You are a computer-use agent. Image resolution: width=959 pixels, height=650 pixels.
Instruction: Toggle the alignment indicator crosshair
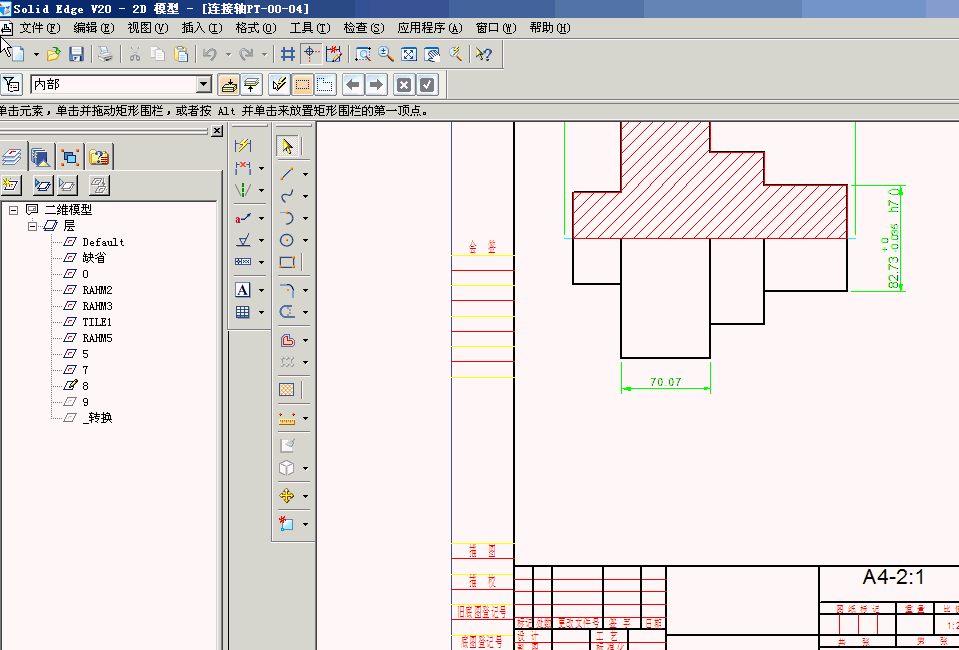click(310, 54)
